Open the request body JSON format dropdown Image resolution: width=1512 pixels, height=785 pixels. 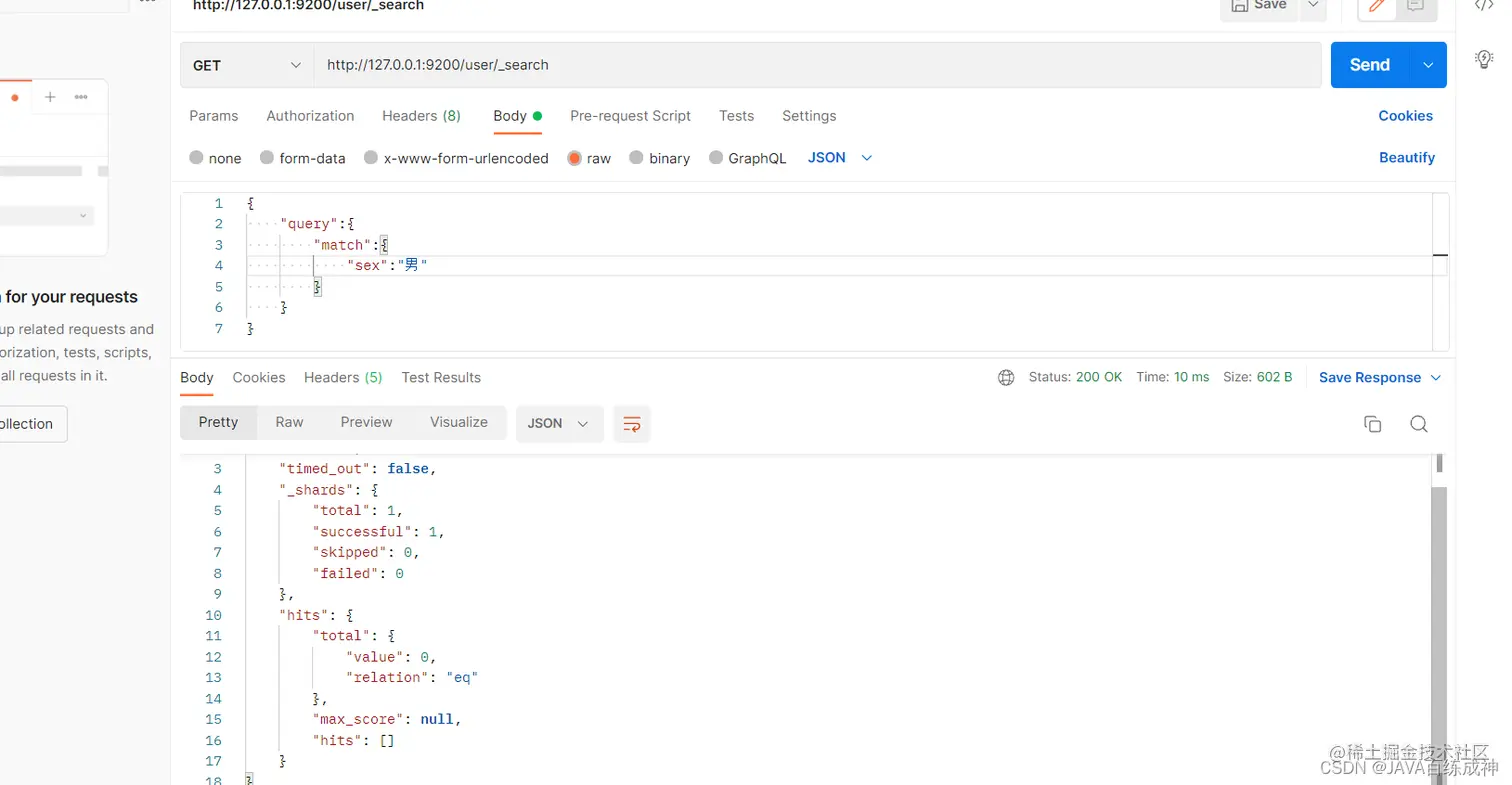(x=840, y=158)
